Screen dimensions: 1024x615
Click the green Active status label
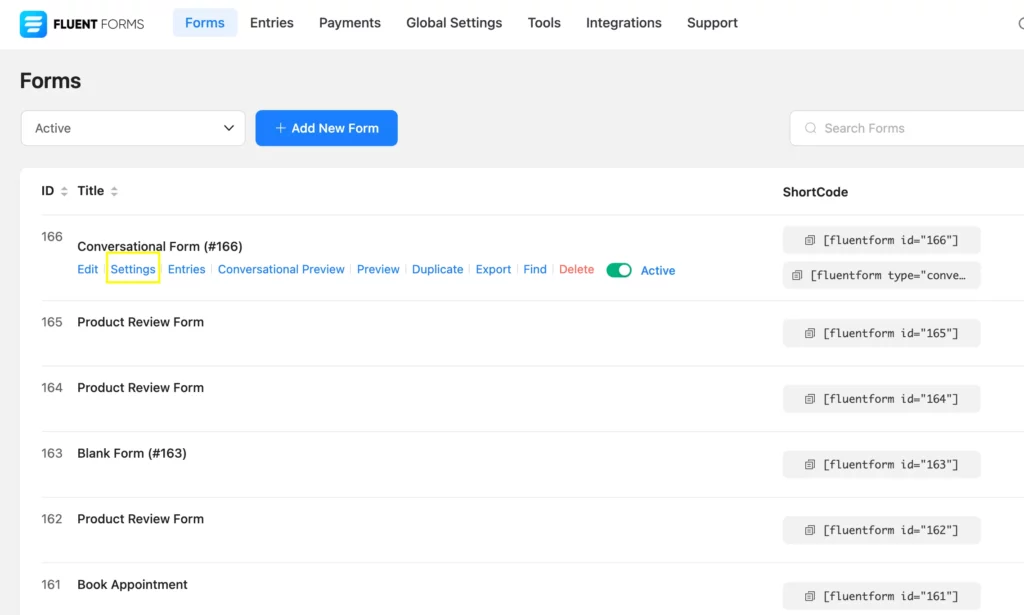coord(658,270)
